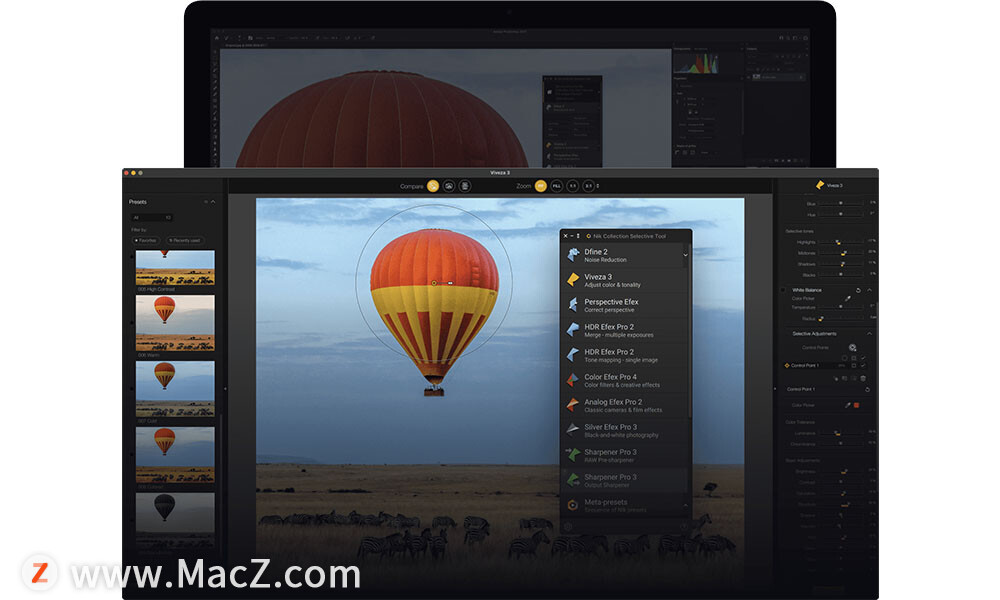
Task: Apply the 005 High Contrast preset thumbnail
Action: 175,267
